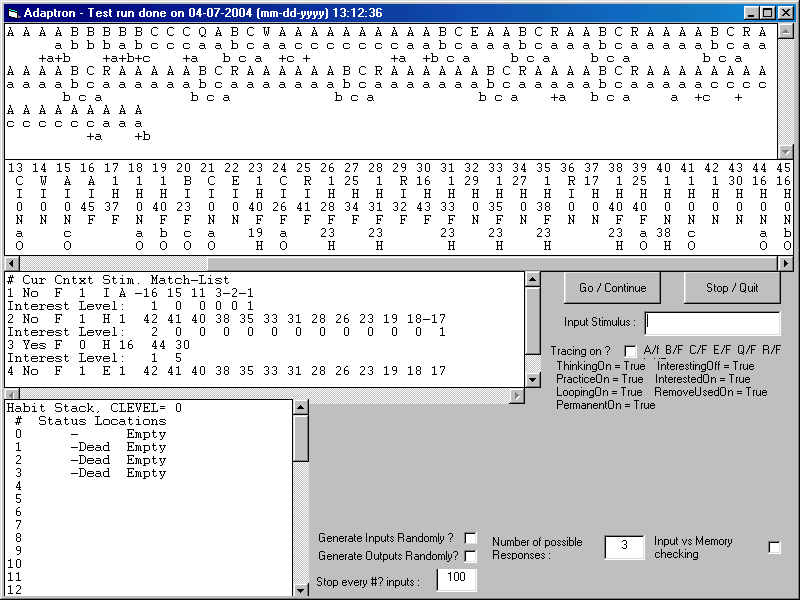This screenshot has width=800, height=600.
Task: Click the Match-List vertical scrollbar thumb
Action: tap(533, 320)
